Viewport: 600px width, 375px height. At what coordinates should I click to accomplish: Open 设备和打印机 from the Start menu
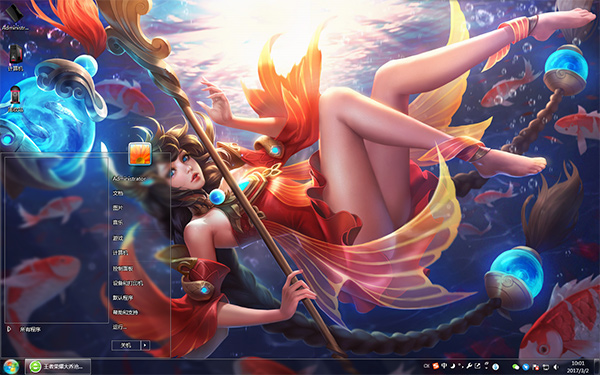tap(128, 284)
